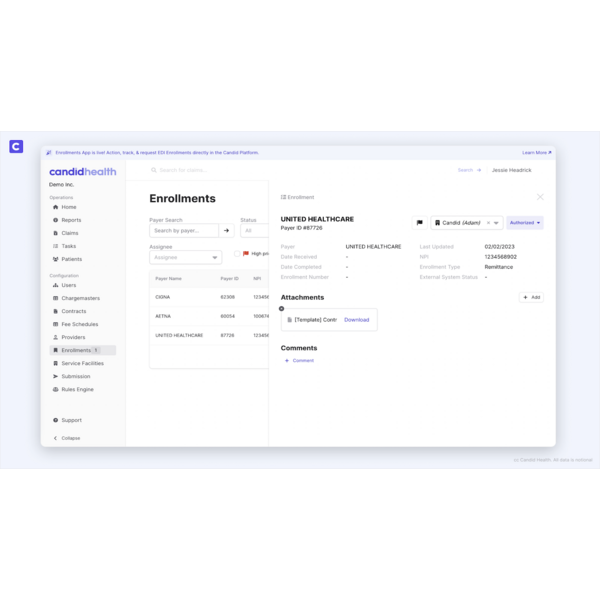The width and height of the screenshot is (600, 600).
Task: Toggle the priority flag button
Action: point(419,223)
